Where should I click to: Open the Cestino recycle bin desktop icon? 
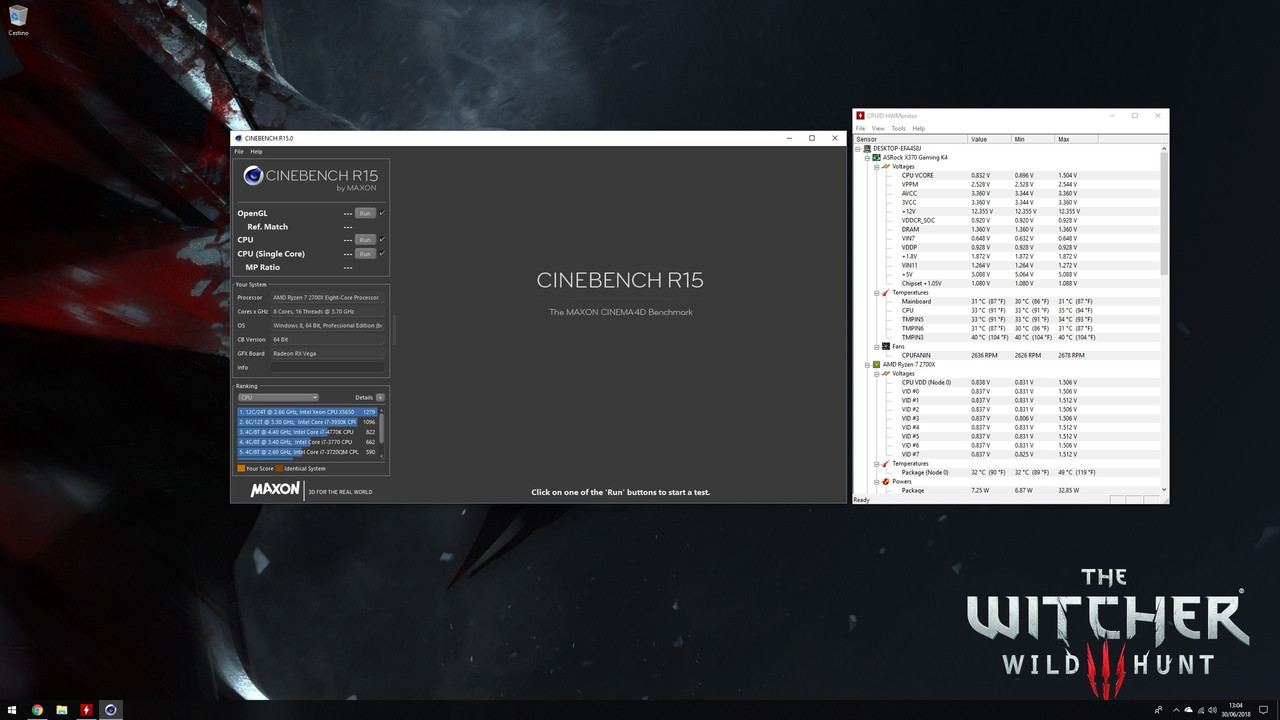(18, 20)
